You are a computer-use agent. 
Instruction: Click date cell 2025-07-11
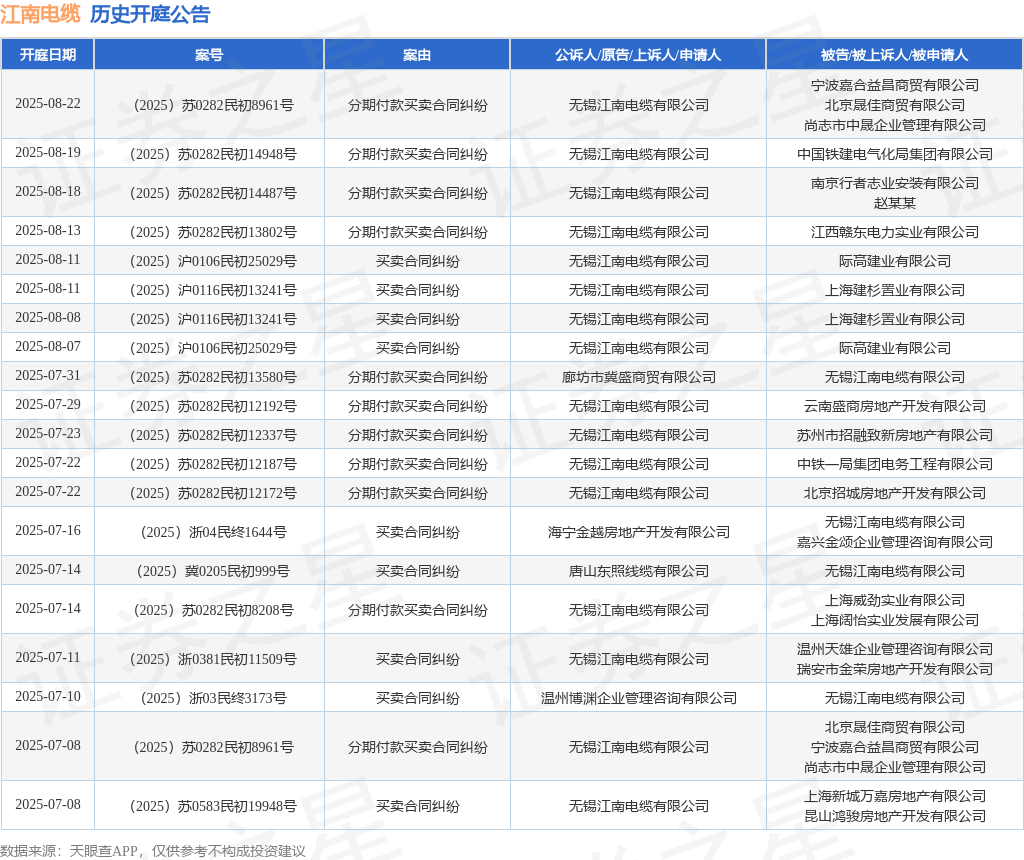point(48,658)
